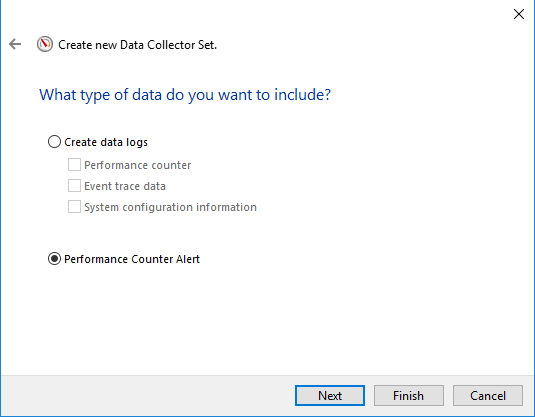Image resolution: width=535 pixels, height=417 pixels.
Task: Tick the Performance counter checkbox
Action: click(74, 164)
